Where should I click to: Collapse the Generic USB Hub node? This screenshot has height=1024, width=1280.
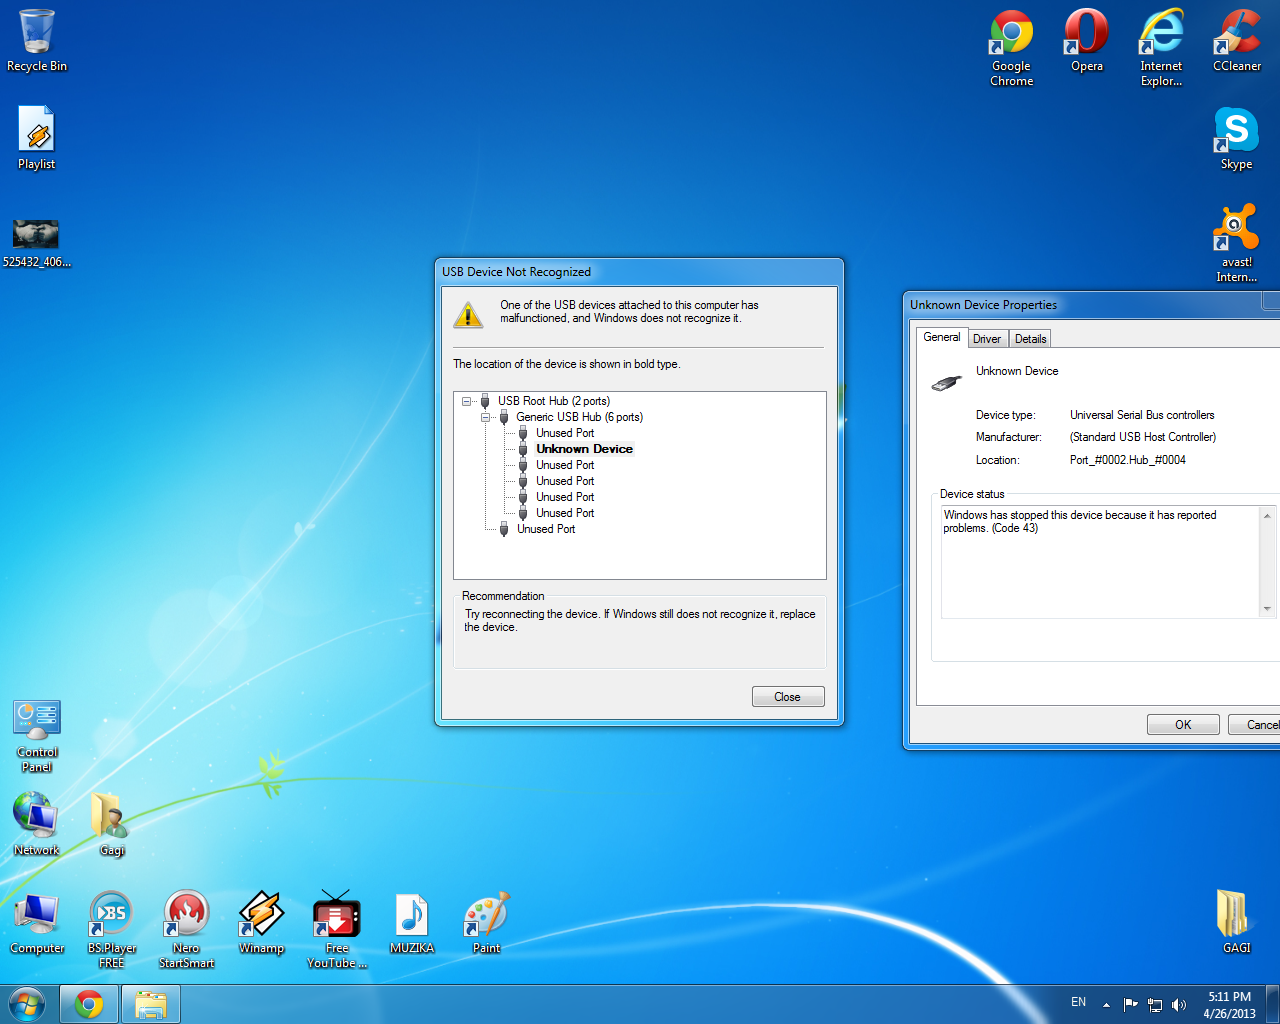485,417
